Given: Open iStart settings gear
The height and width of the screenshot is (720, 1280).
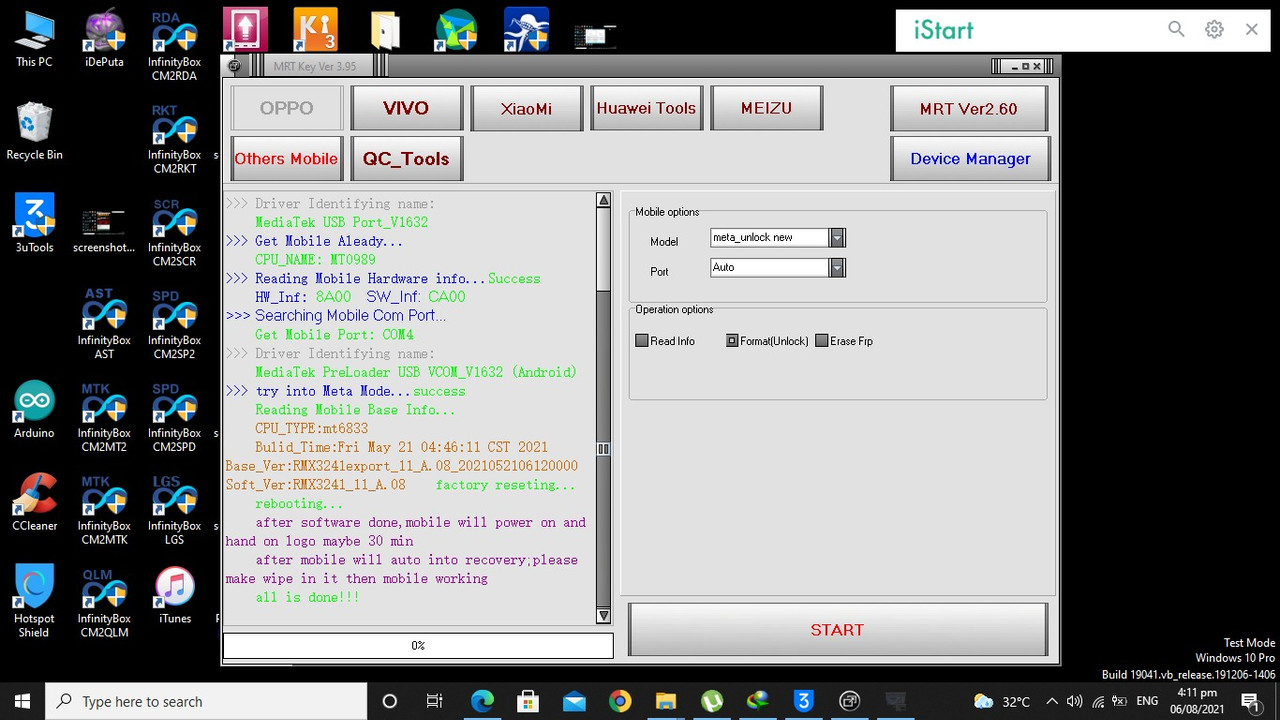Looking at the screenshot, I should [x=1214, y=30].
